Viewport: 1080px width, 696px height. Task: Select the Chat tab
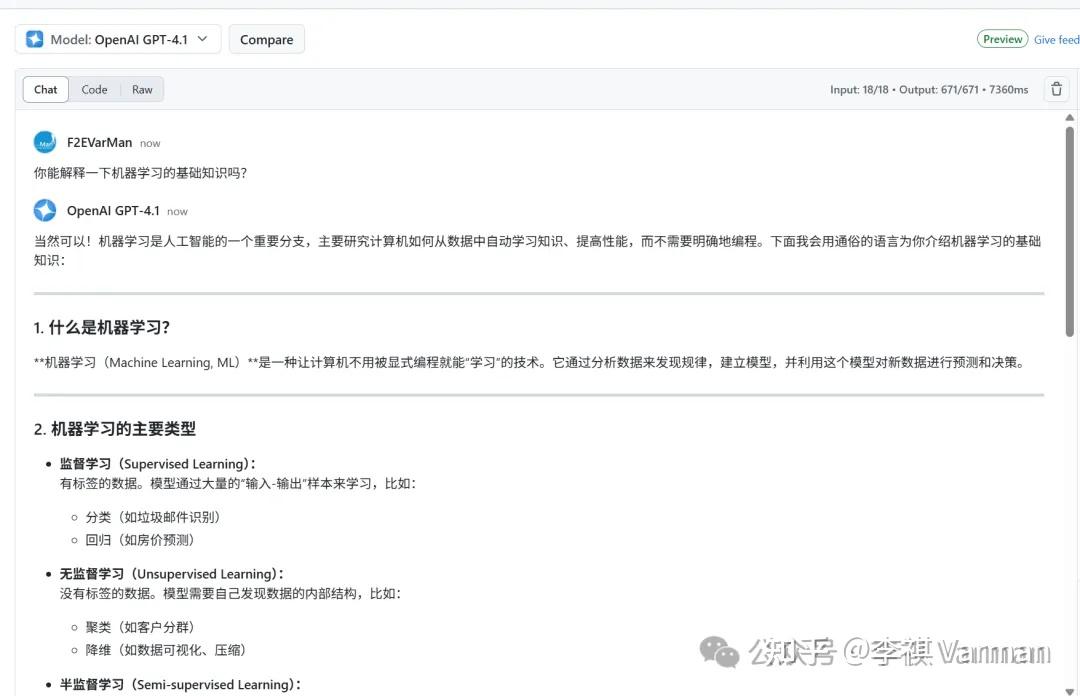[45, 89]
